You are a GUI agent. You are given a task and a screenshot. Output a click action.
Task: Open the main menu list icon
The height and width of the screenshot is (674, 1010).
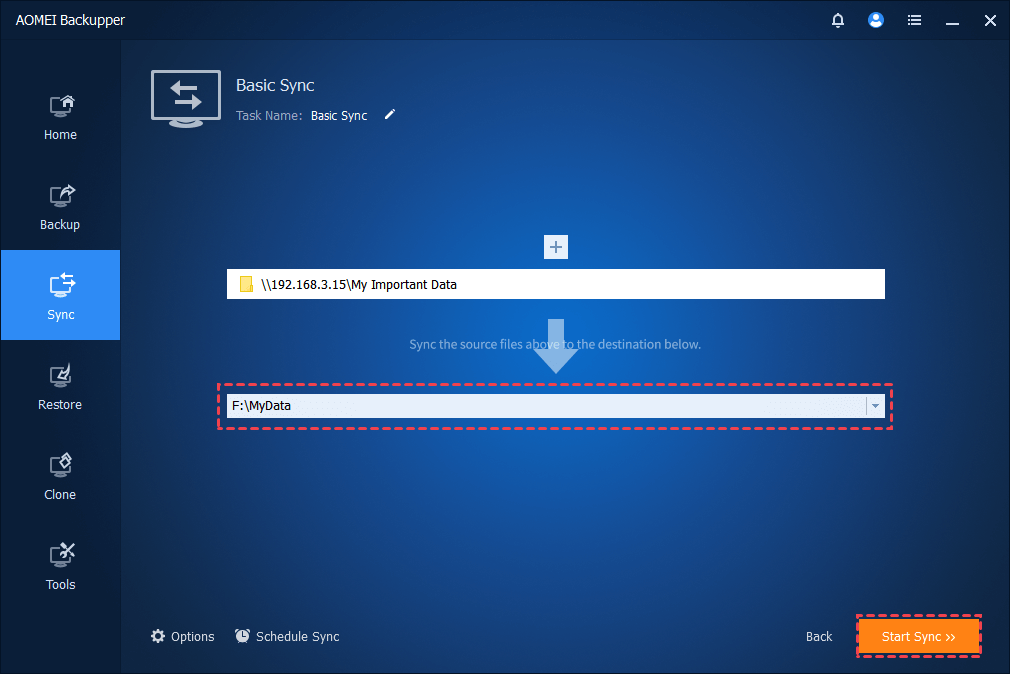914,21
